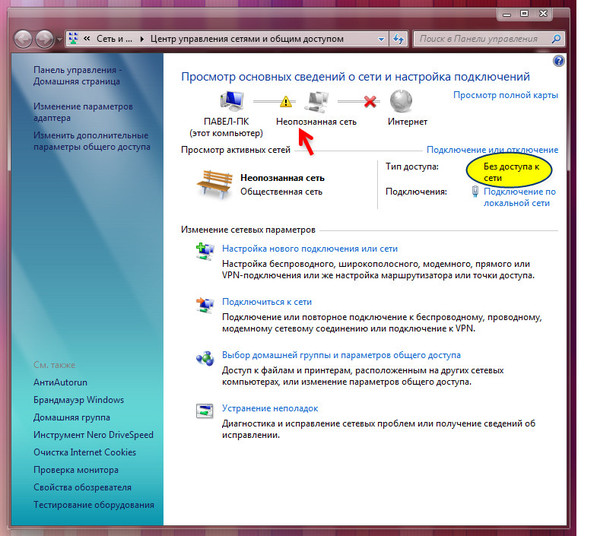The width and height of the screenshot is (600, 536).
Task: Open 'Подключиться к сети' link
Action: coord(267,302)
